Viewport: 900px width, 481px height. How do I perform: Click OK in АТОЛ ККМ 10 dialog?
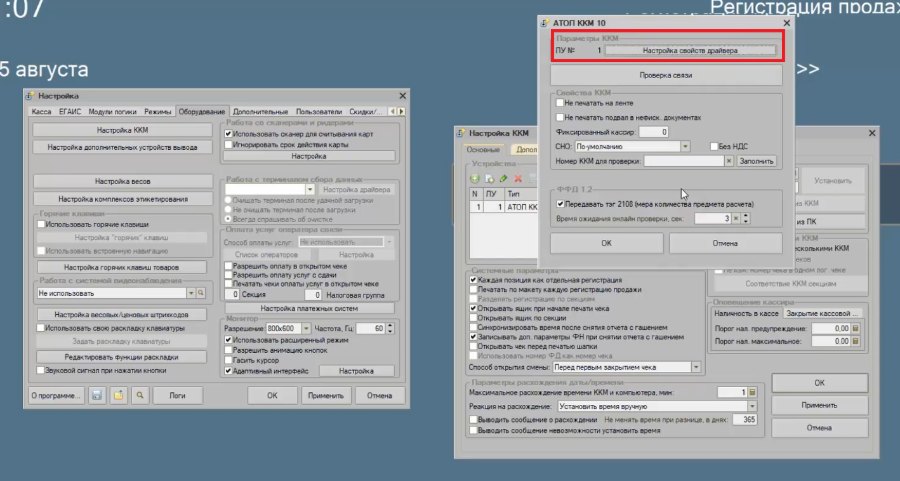click(x=607, y=243)
